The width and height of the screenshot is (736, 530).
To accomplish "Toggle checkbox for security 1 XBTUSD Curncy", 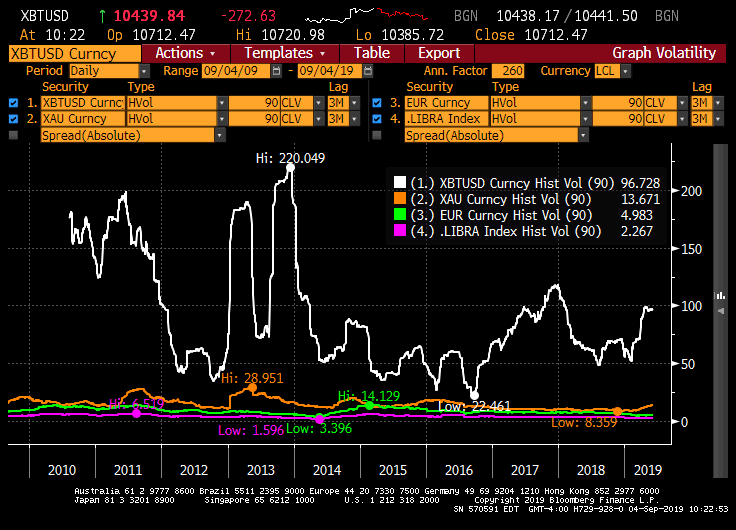I will pyautogui.click(x=13, y=103).
